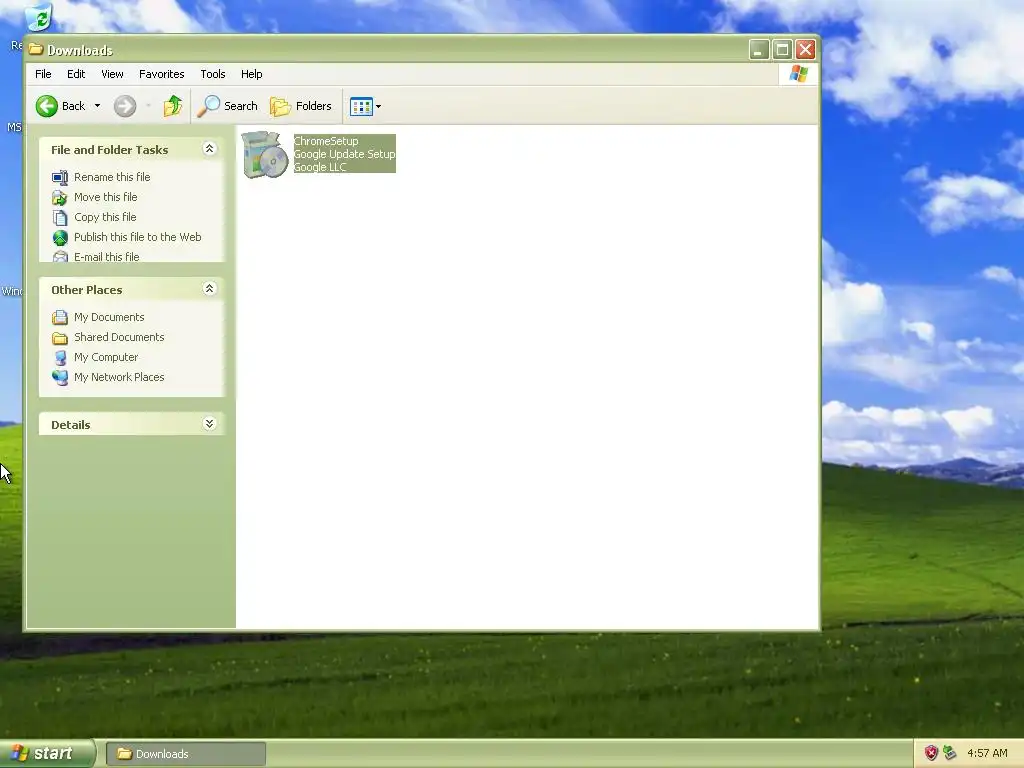
Task: Click the Up folder icon in the toolbar
Action: pyautogui.click(x=172, y=106)
